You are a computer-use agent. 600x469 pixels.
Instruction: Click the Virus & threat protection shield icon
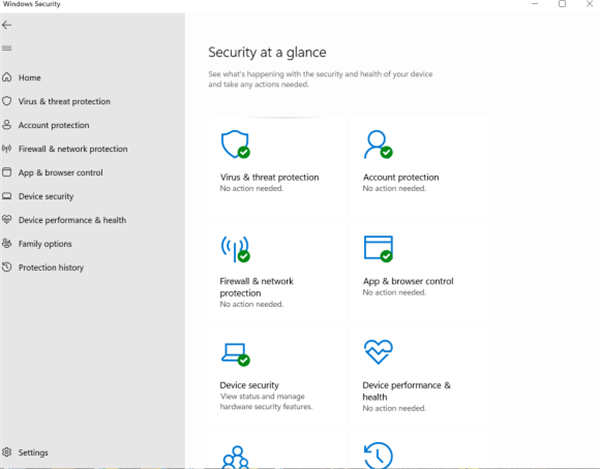(234, 145)
